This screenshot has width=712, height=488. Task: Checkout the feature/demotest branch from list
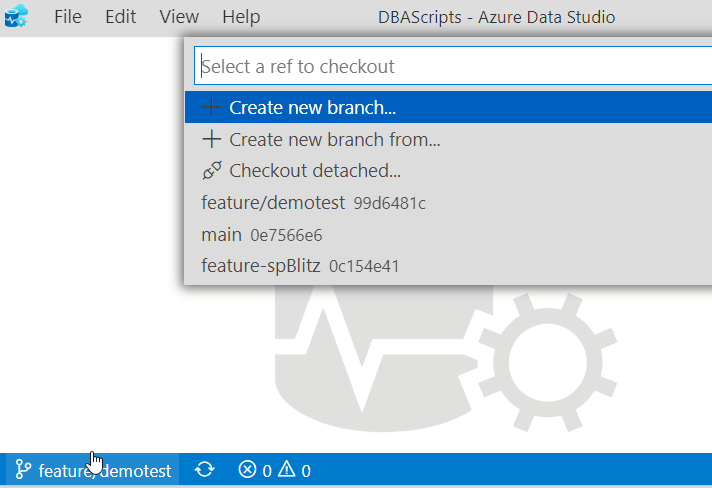click(273, 203)
